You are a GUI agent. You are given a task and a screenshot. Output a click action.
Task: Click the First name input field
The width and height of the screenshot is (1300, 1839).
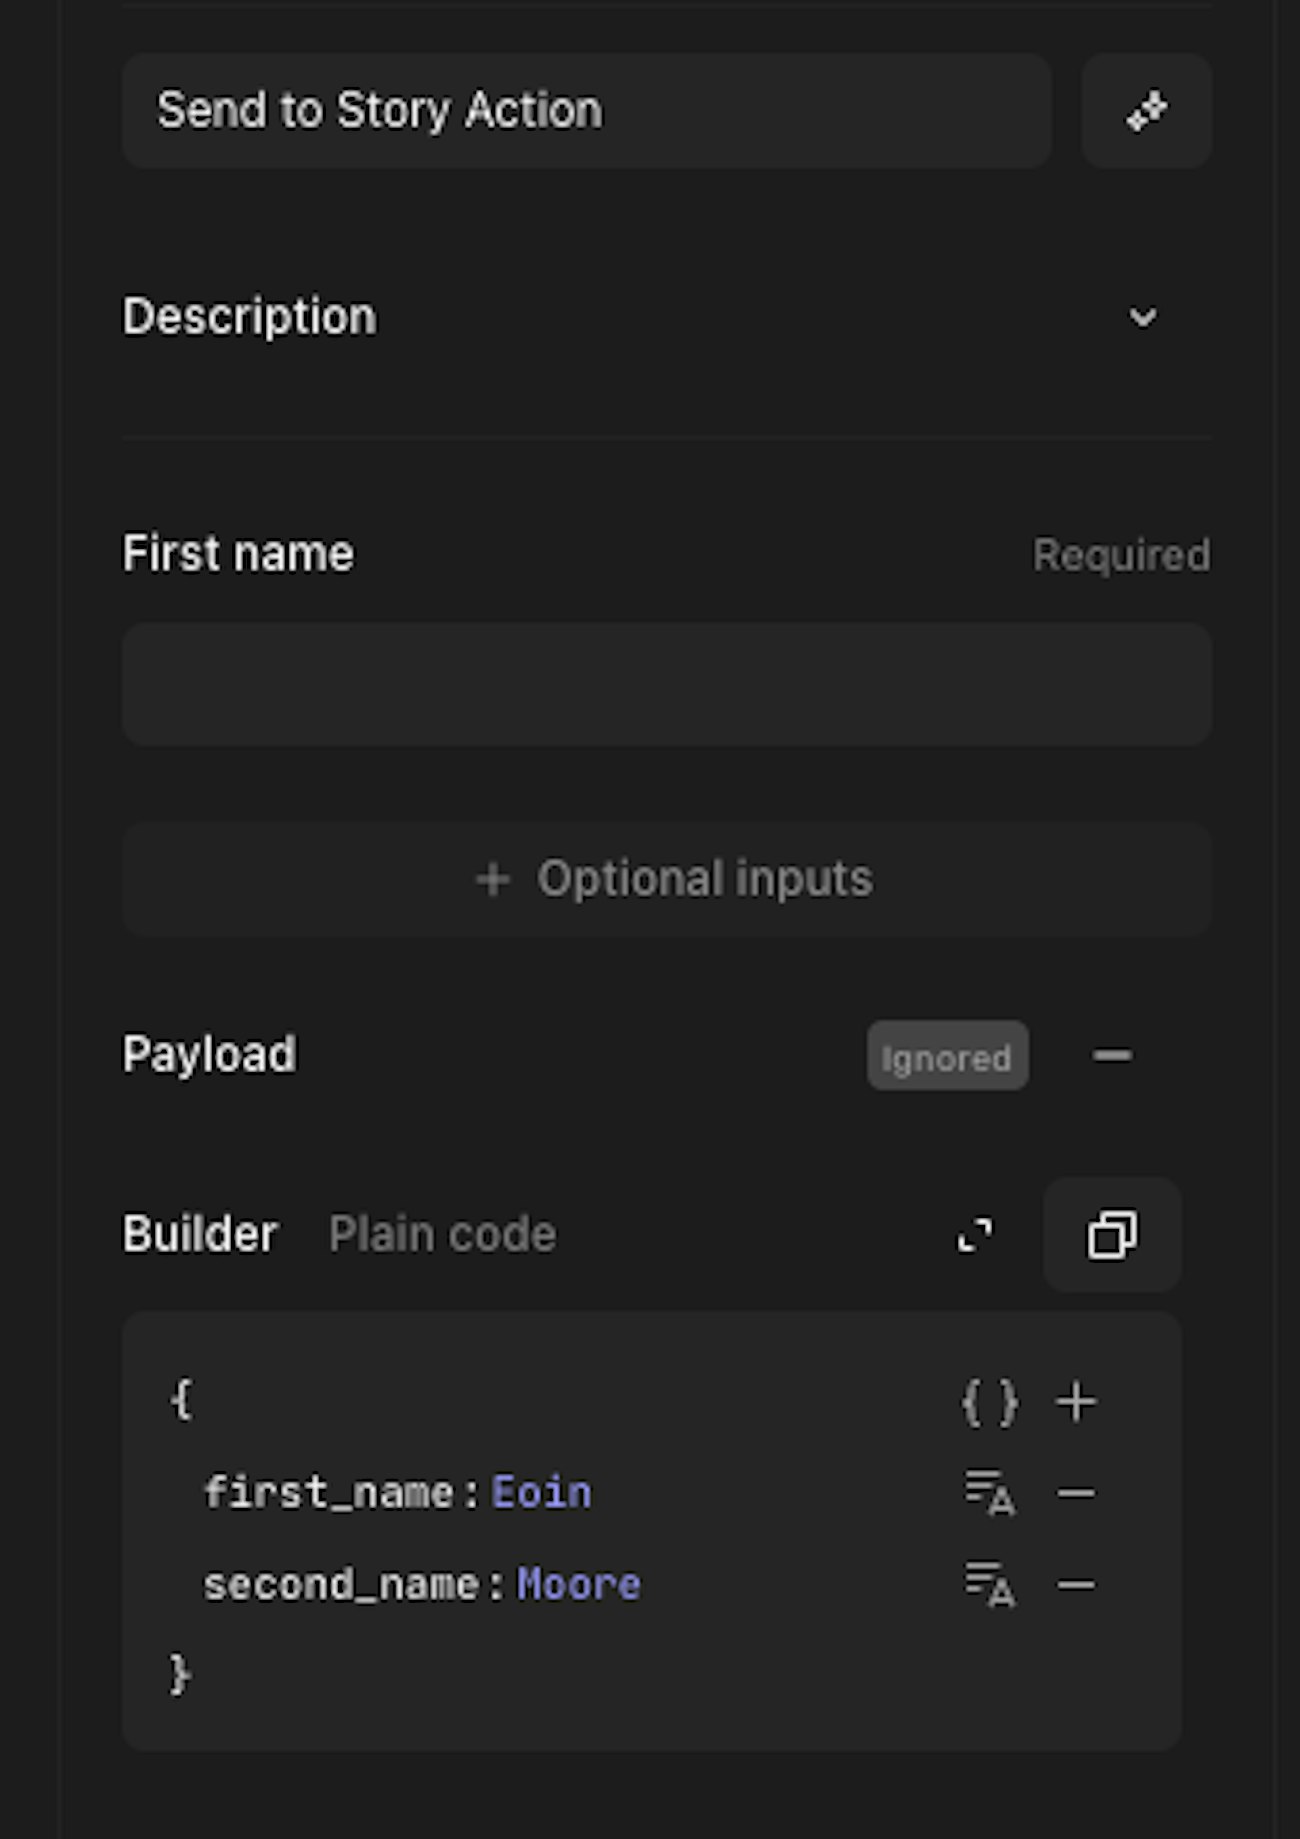tap(667, 685)
